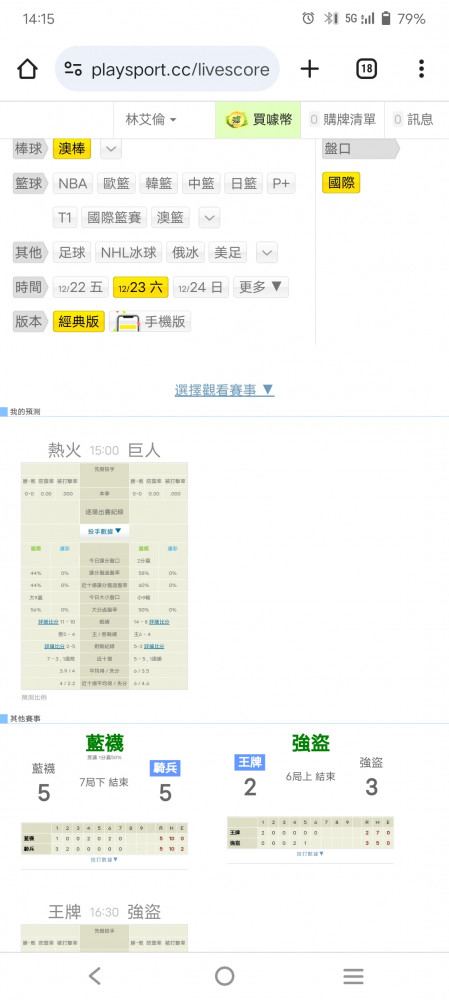Tap the browser home icon
Screen dimensions: 449x1000
(27, 69)
